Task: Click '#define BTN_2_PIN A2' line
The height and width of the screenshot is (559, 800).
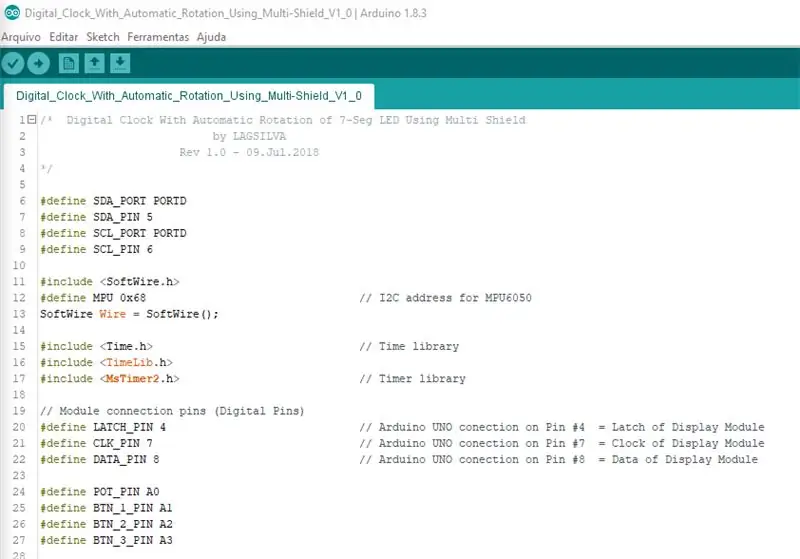Action: 107,524
